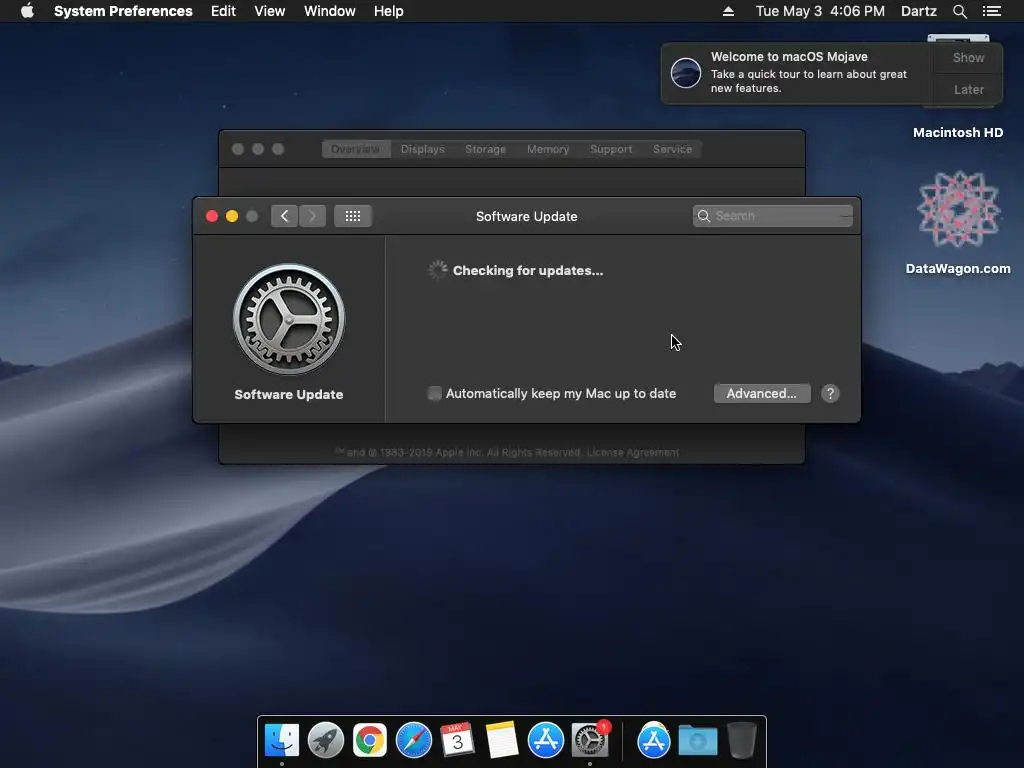
Task: Open the help question mark button
Action: pyautogui.click(x=830, y=393)
